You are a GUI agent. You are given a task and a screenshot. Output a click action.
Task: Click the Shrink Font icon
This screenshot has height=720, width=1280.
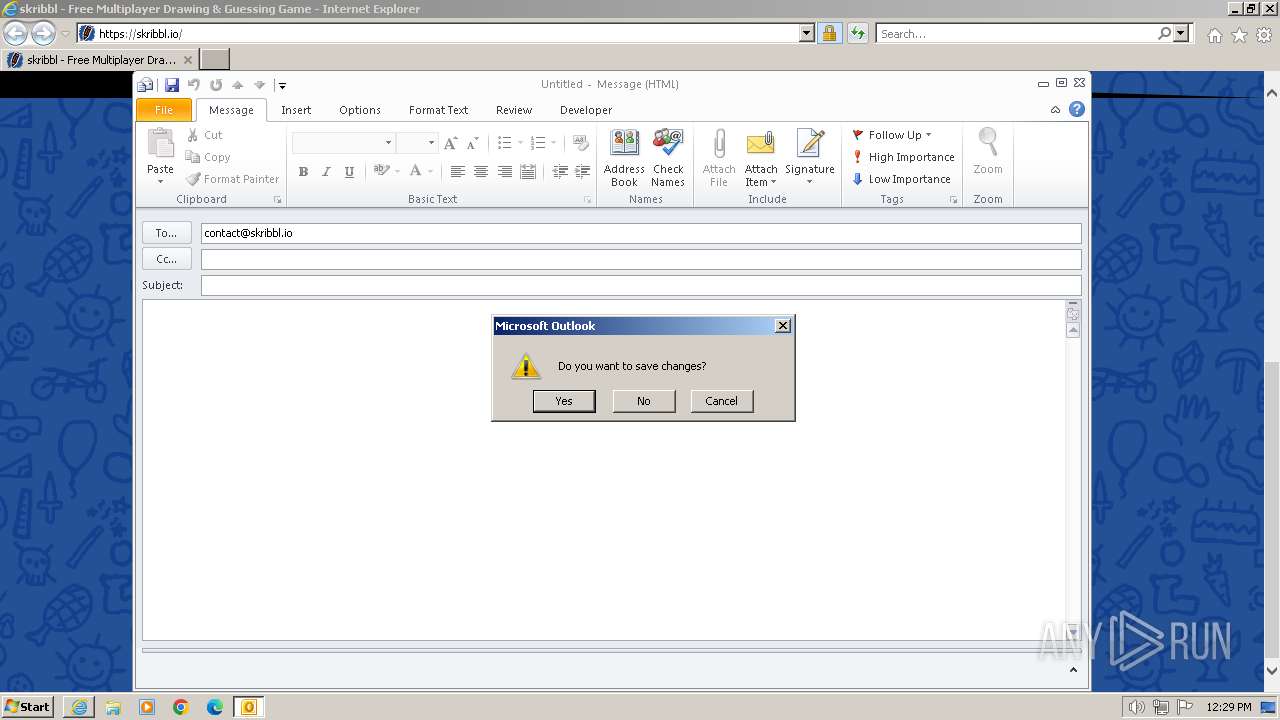[x=472, y=143]
